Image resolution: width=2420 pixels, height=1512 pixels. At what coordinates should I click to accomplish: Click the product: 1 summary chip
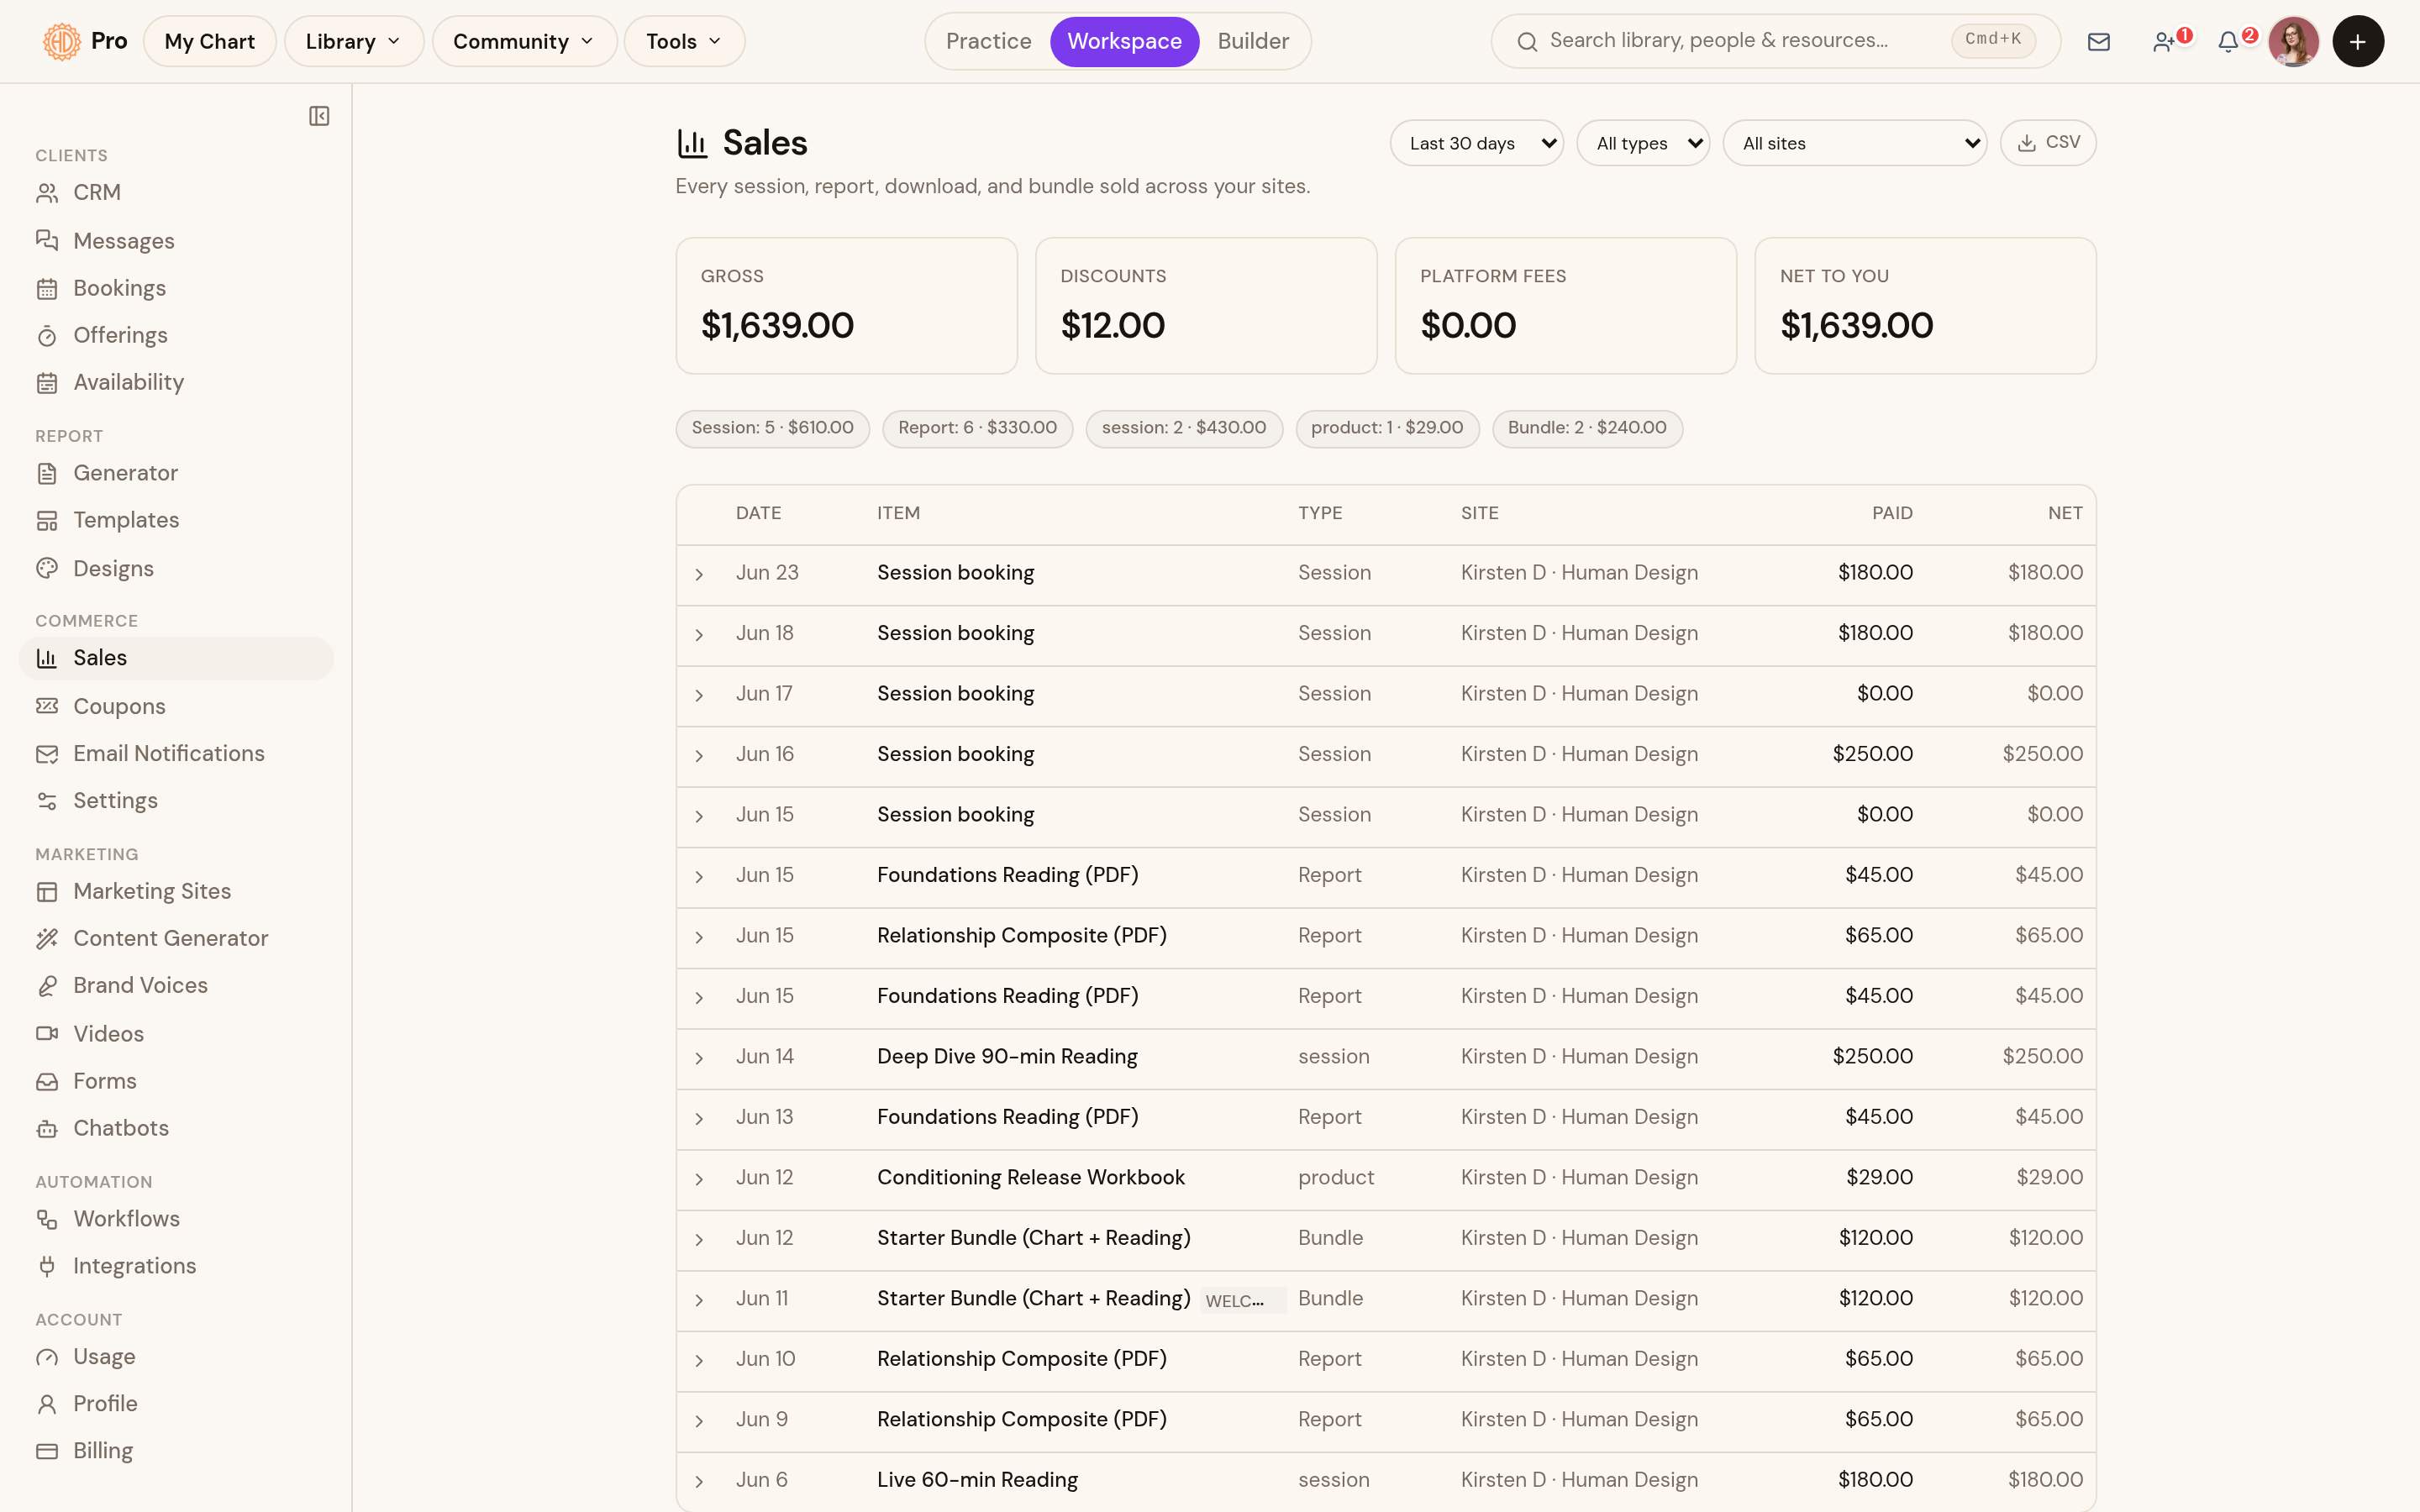tap(1387, 428)
